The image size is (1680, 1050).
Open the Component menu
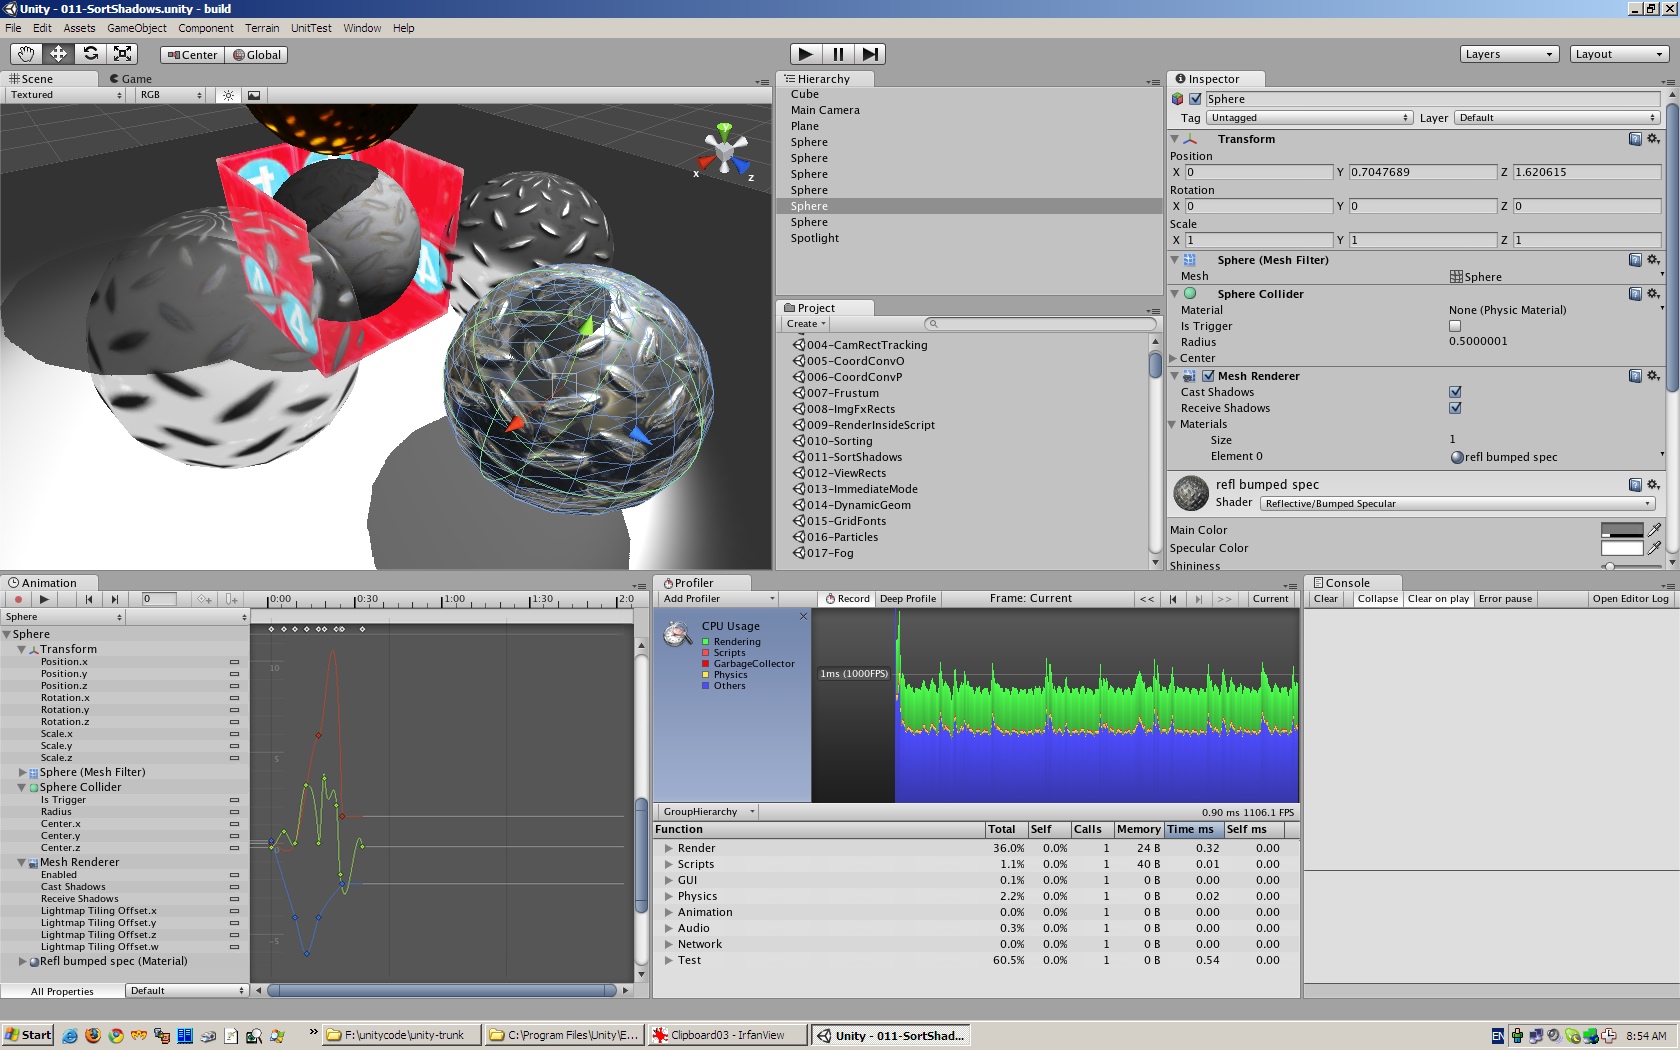(206, 28)
